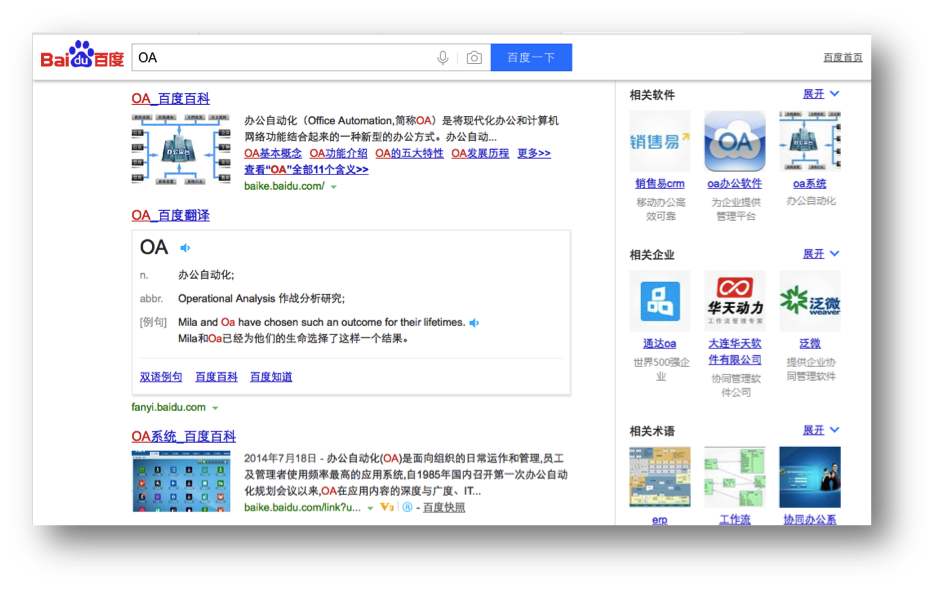Open 百度快照 cached page link
Viewport: 936px width, 590px height.
tap(444, 508)
